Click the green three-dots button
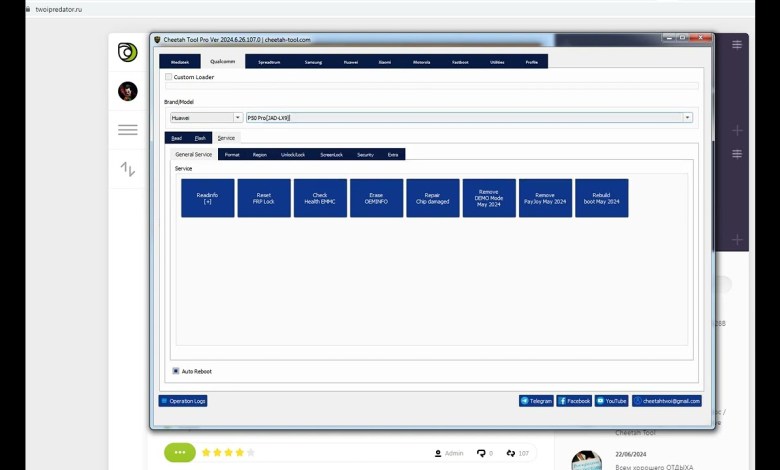This screenshot has width=780, height=470. 179,452
